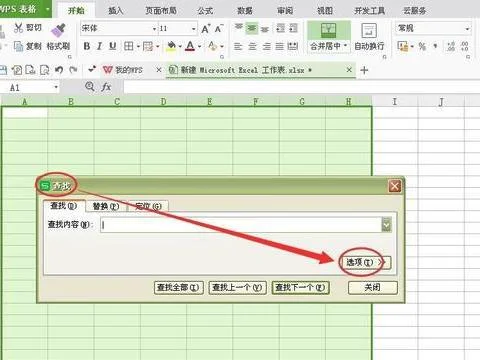This screenshot has width=480, height=360.
Task: Open the font size 11 dropdown
Action: 193,29
